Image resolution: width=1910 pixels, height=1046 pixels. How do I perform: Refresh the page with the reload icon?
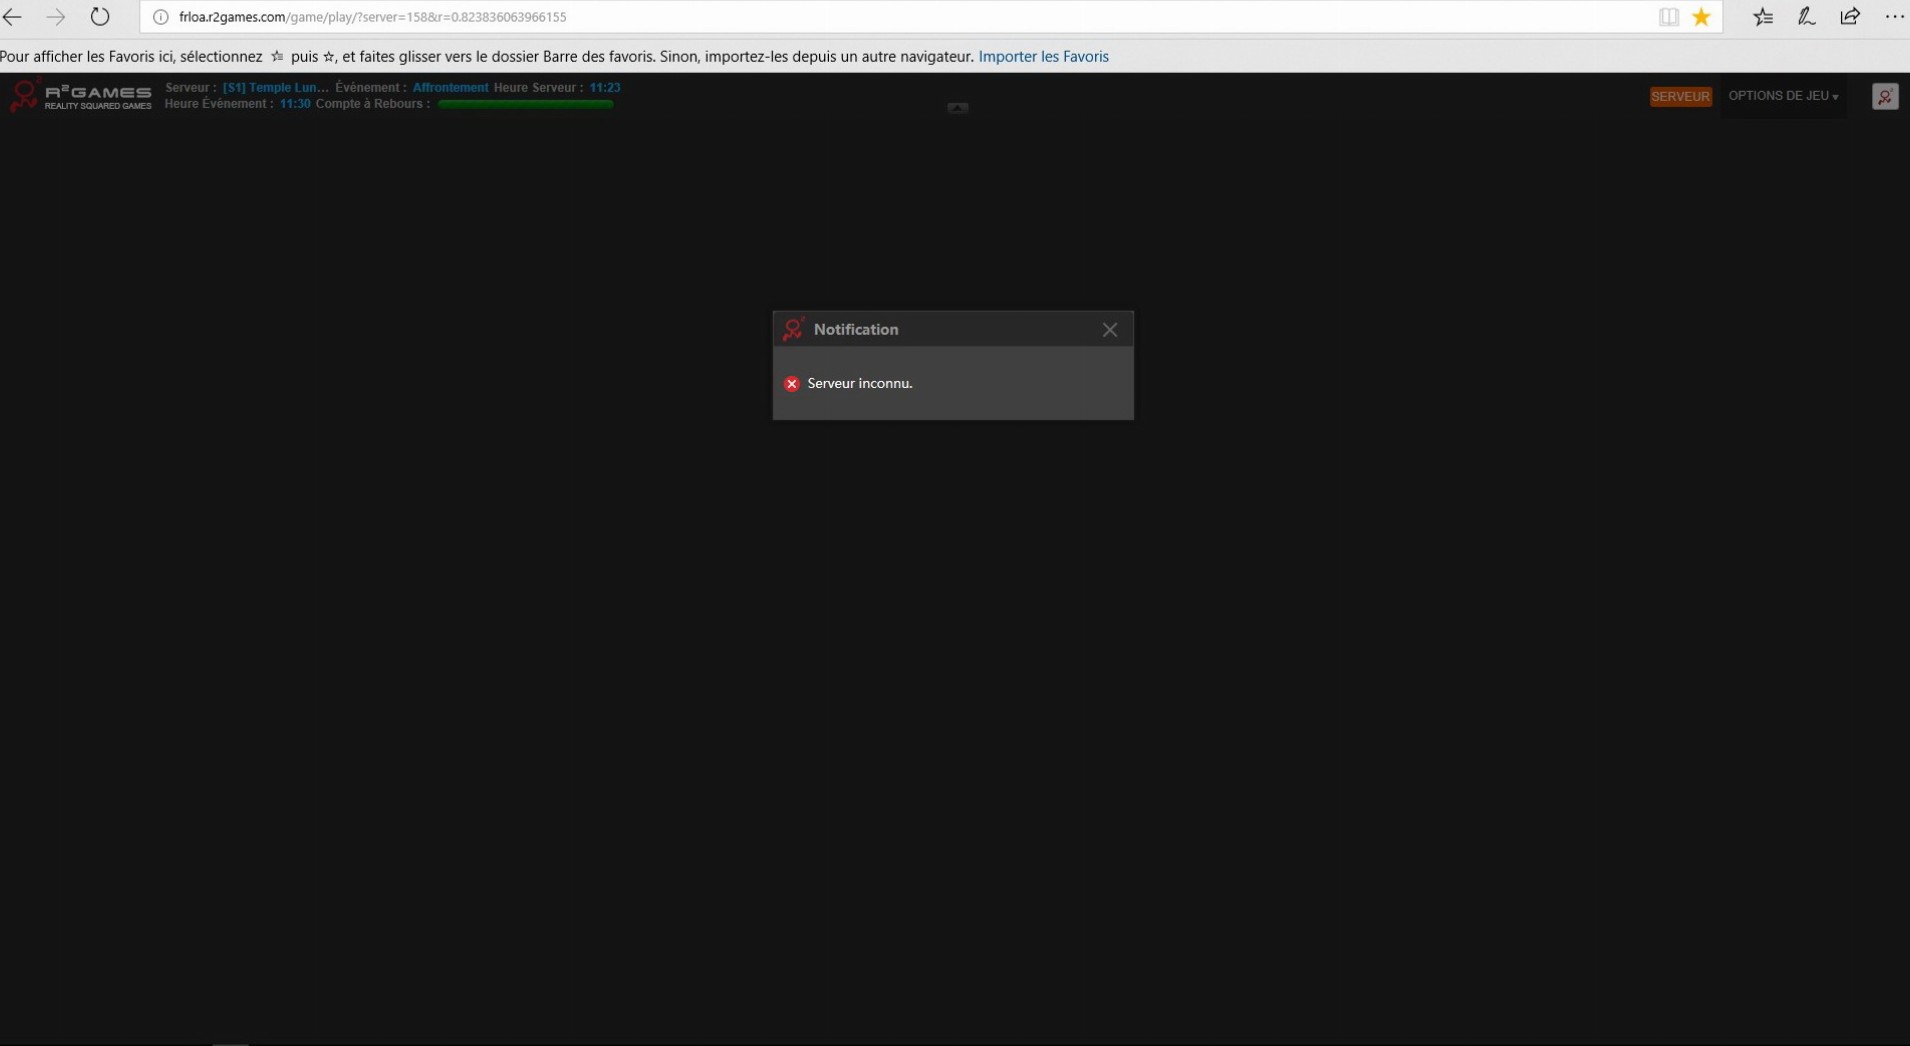100,17
